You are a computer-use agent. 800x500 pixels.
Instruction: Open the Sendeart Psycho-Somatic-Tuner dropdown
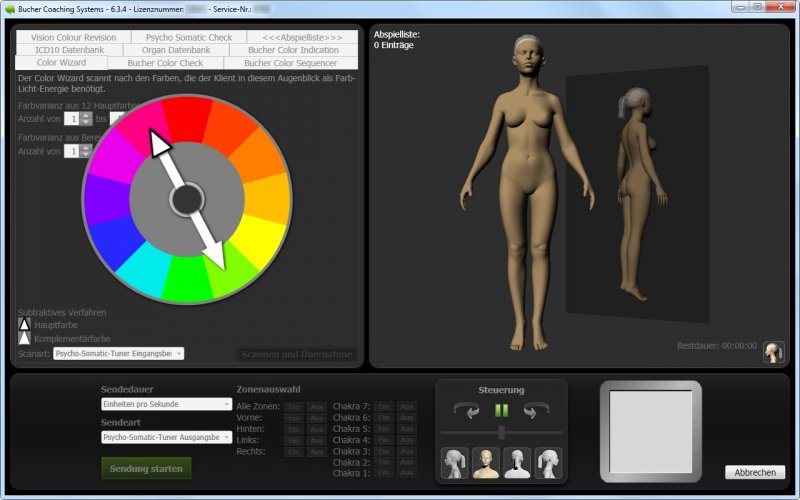pos(166,437)
